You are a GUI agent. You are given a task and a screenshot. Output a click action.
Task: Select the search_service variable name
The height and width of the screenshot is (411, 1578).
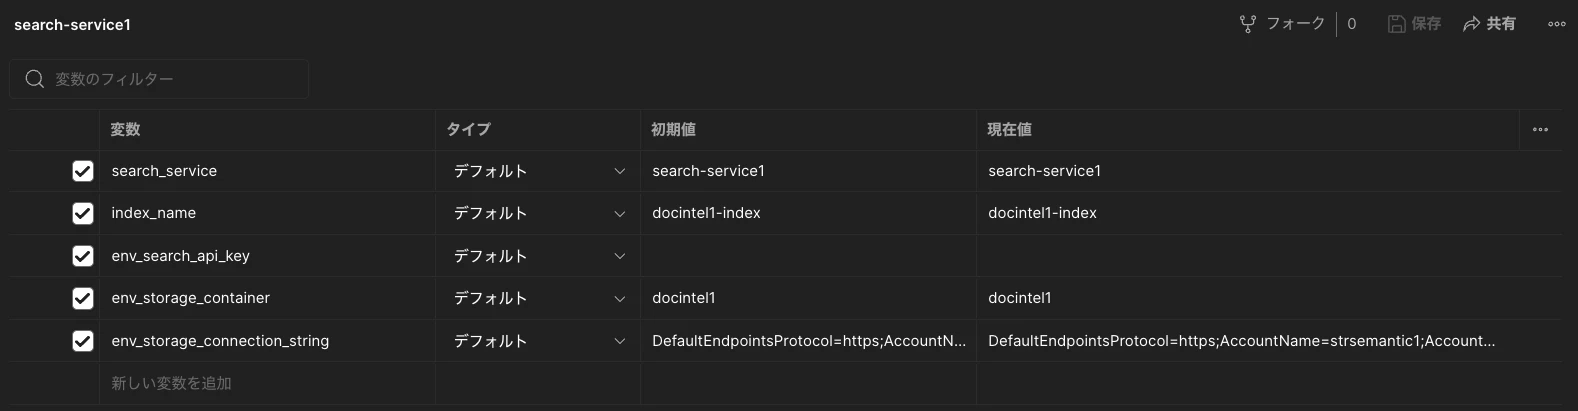(164, 171)
